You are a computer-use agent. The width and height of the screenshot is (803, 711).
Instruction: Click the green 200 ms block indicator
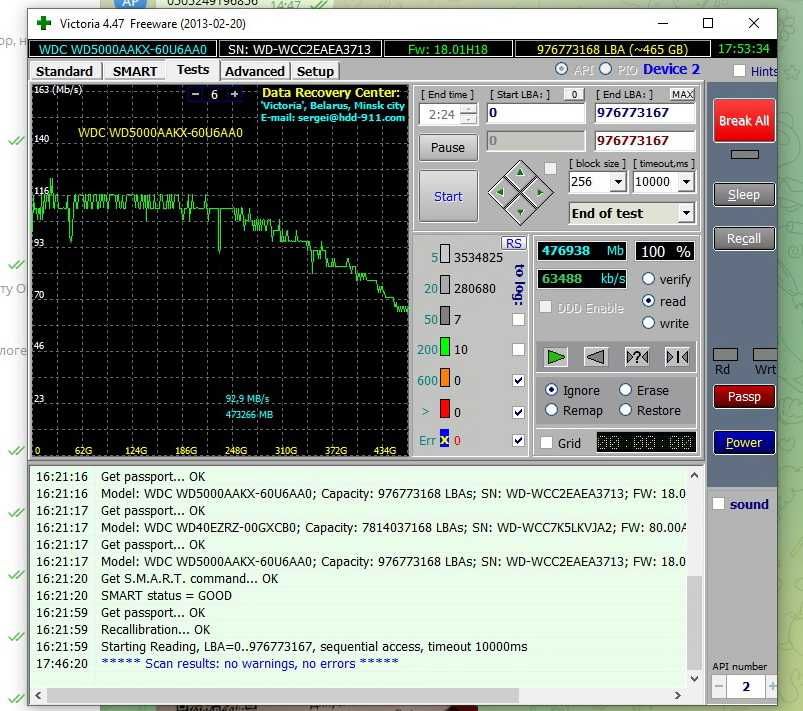[x=445, y=347]
